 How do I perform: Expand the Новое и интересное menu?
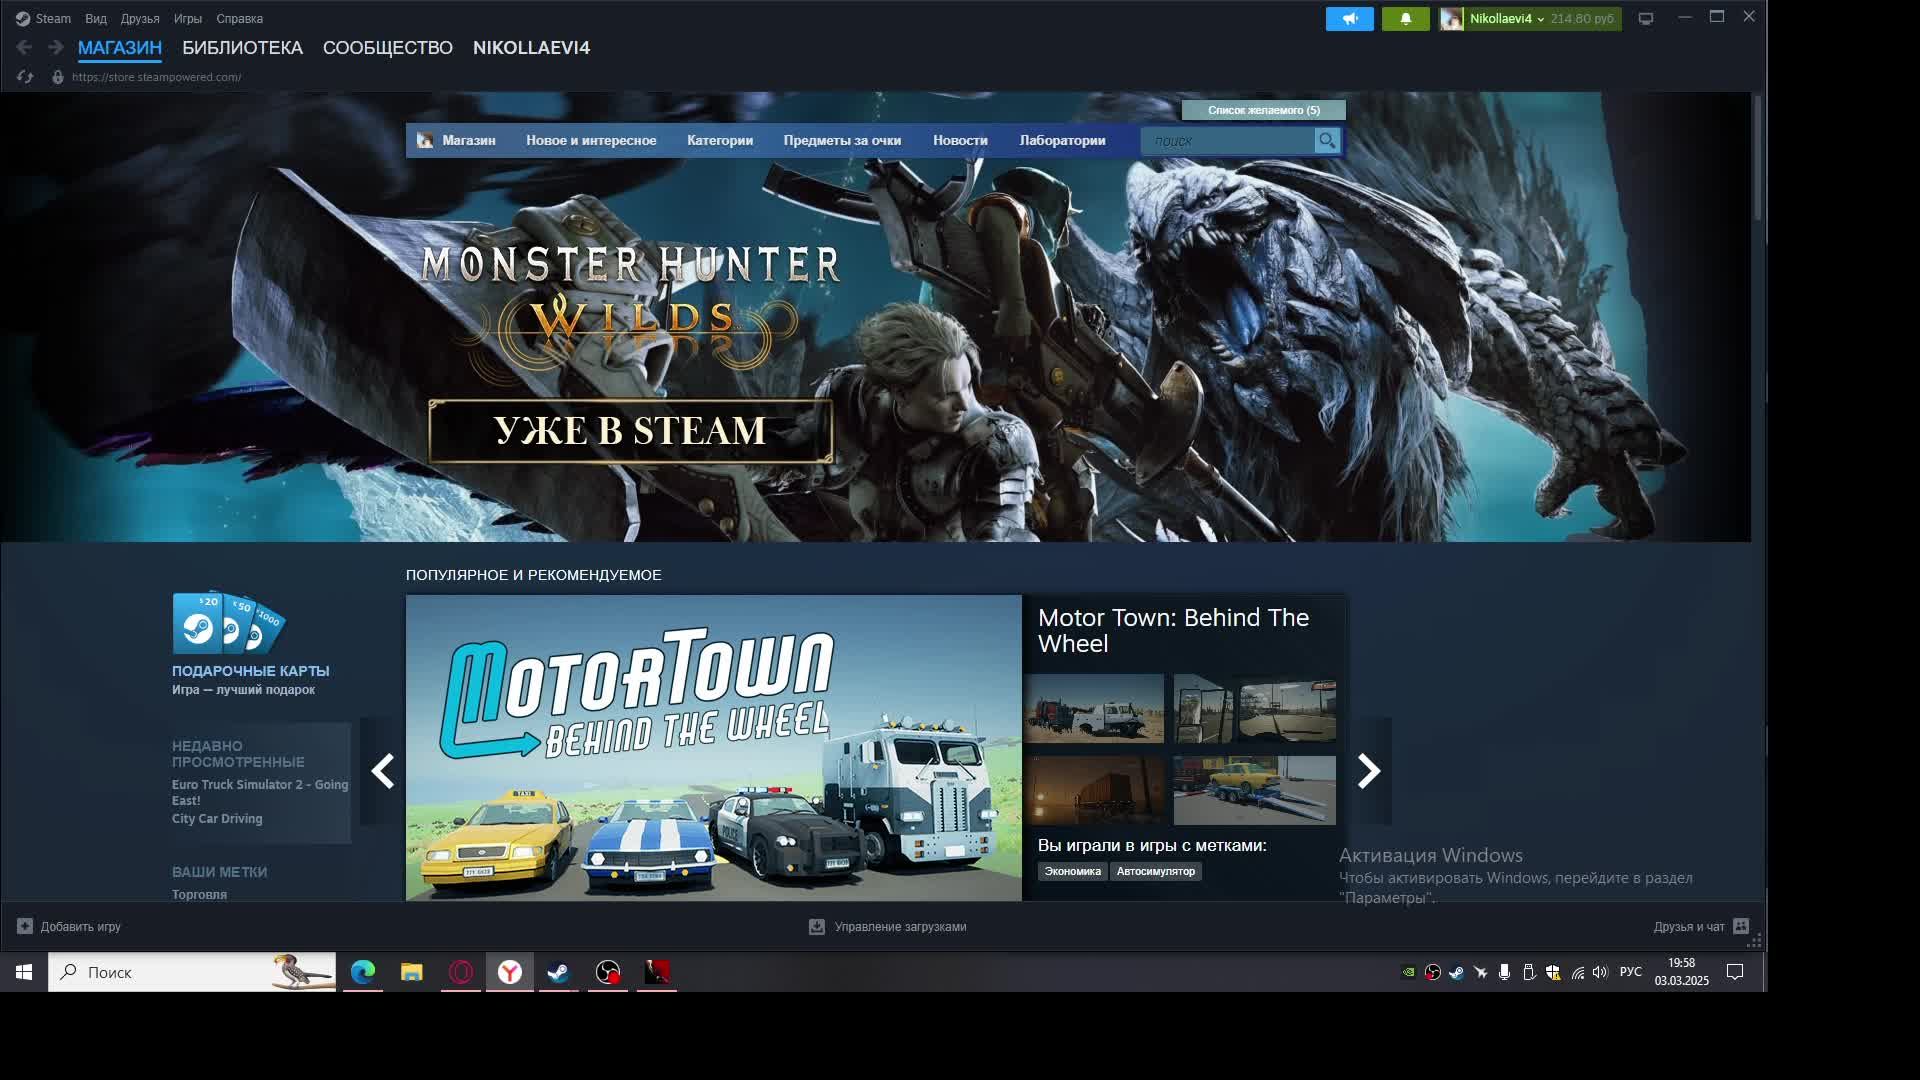[591, 141]
